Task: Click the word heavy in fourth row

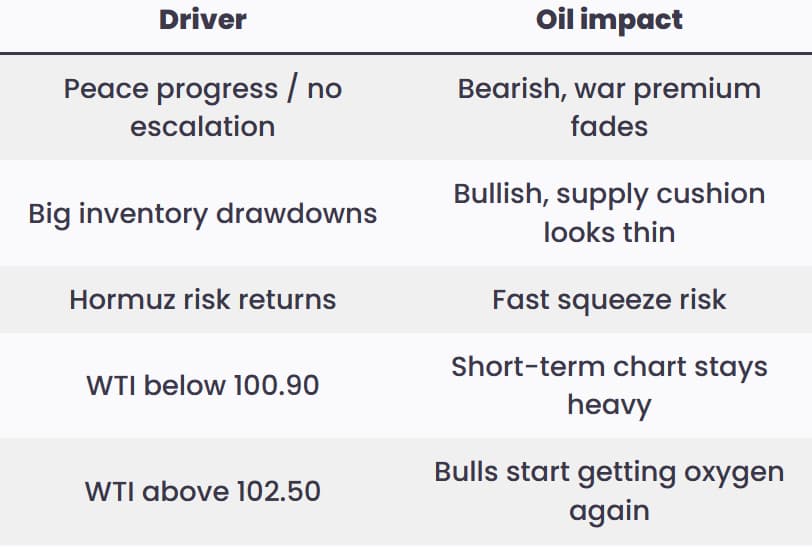Action: (609, 405)
